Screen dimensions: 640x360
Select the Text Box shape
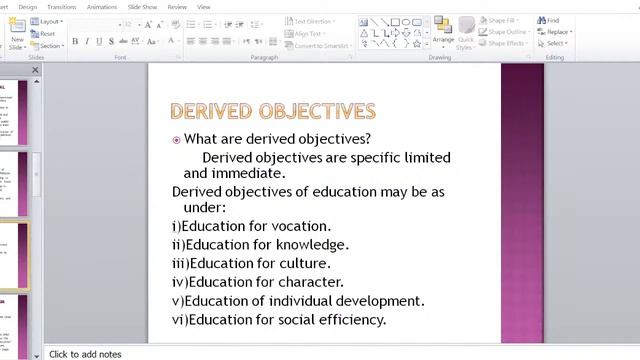363,22
